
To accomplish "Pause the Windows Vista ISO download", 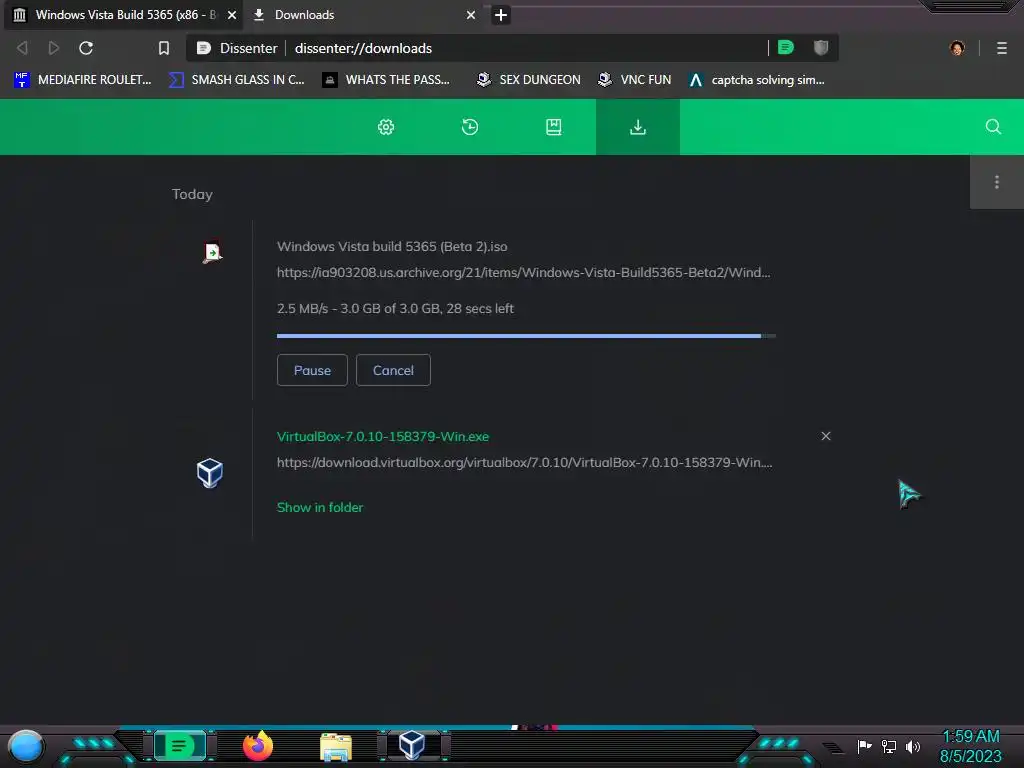I will point(312,370).
